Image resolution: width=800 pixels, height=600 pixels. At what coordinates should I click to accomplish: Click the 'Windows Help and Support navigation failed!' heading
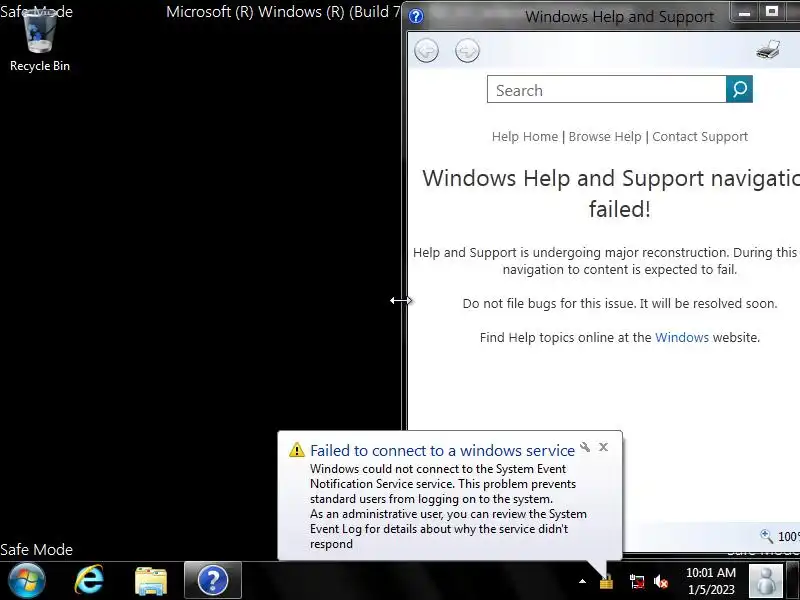pyautogui.click(x=611, y=193)
